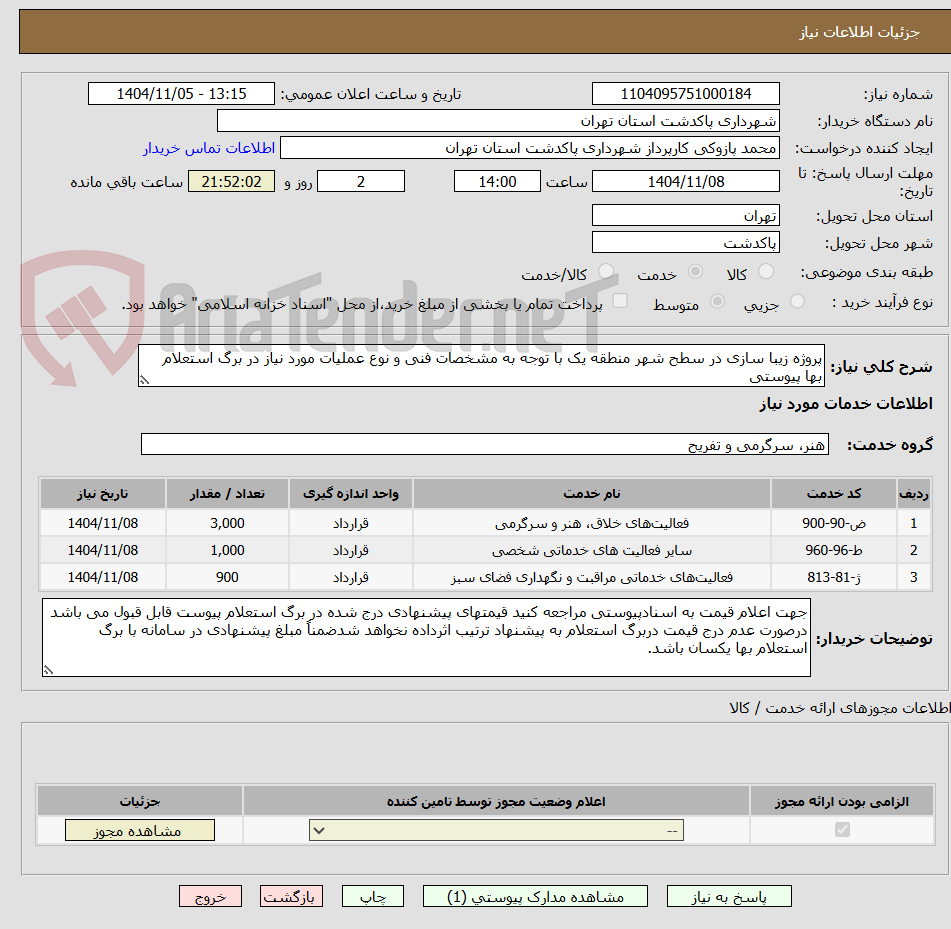Click the واحد اندازه گیری column header
The image size is (951, 929).
[351, 494]
